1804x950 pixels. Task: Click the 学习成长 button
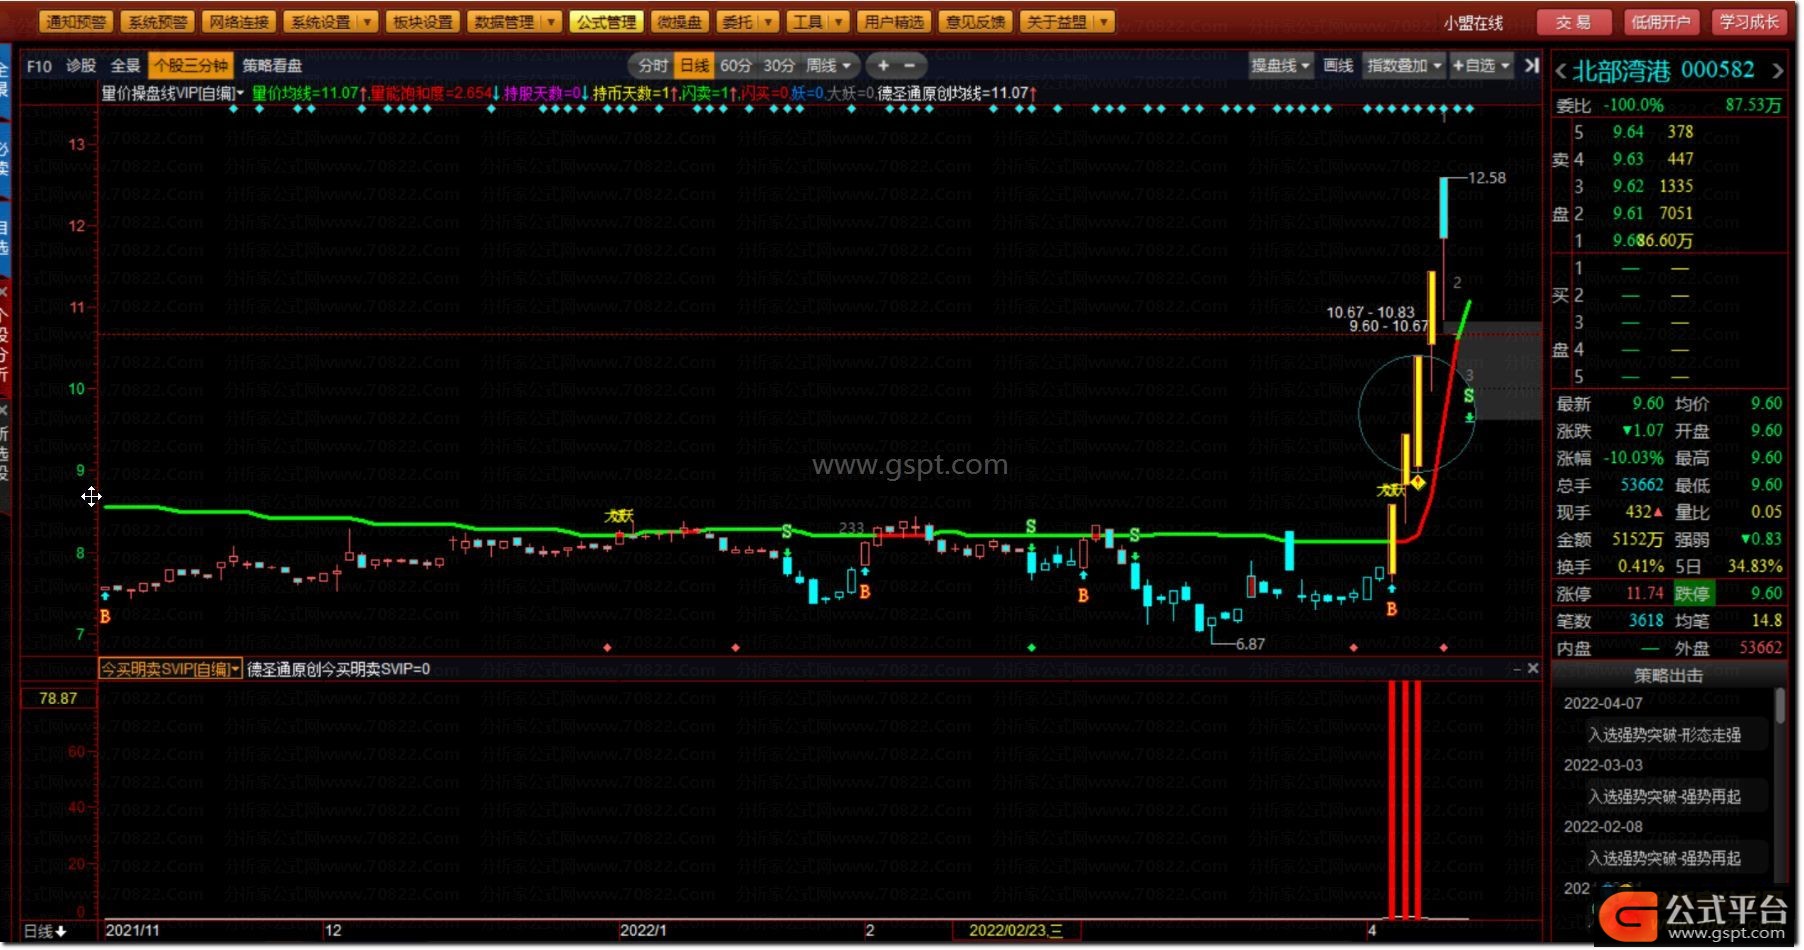[1749, 22]
